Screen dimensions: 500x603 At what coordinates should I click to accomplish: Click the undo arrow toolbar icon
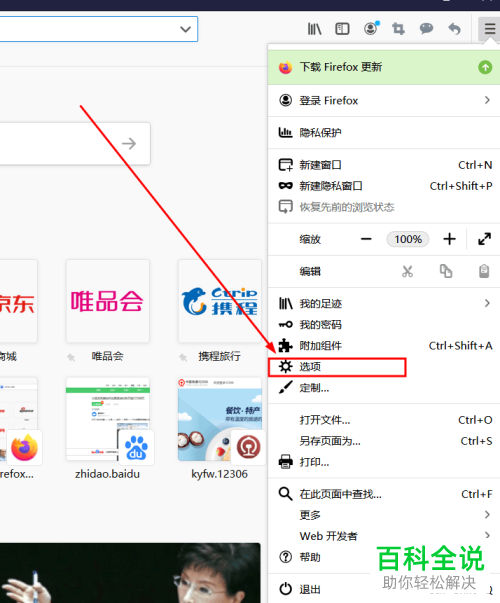click(x=454, y=29)
